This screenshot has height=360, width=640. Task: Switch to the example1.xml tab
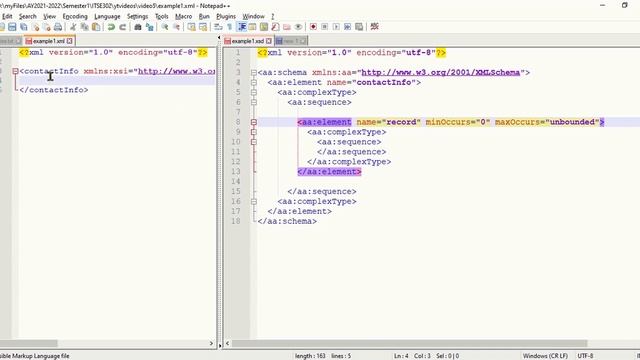[x=49, y=41]
